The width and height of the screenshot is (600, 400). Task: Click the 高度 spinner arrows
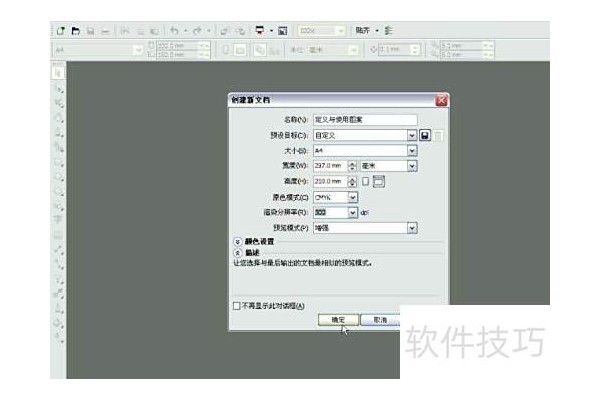click(352, 181)
